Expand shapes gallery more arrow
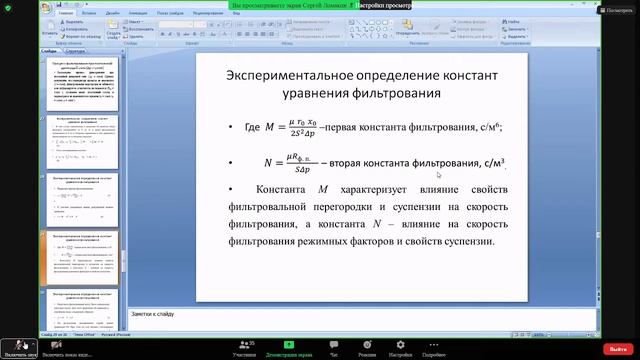Viewport: 640px width, 360px height. [391, 36]
